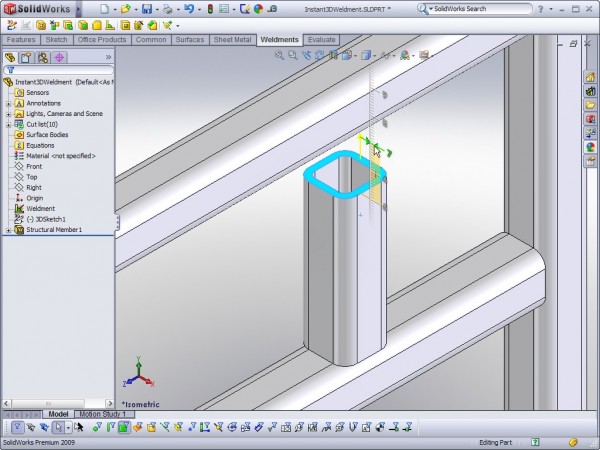Open the File Explorer task pane tab
This screenshot has height=450, width=600.
click(590, 104)
